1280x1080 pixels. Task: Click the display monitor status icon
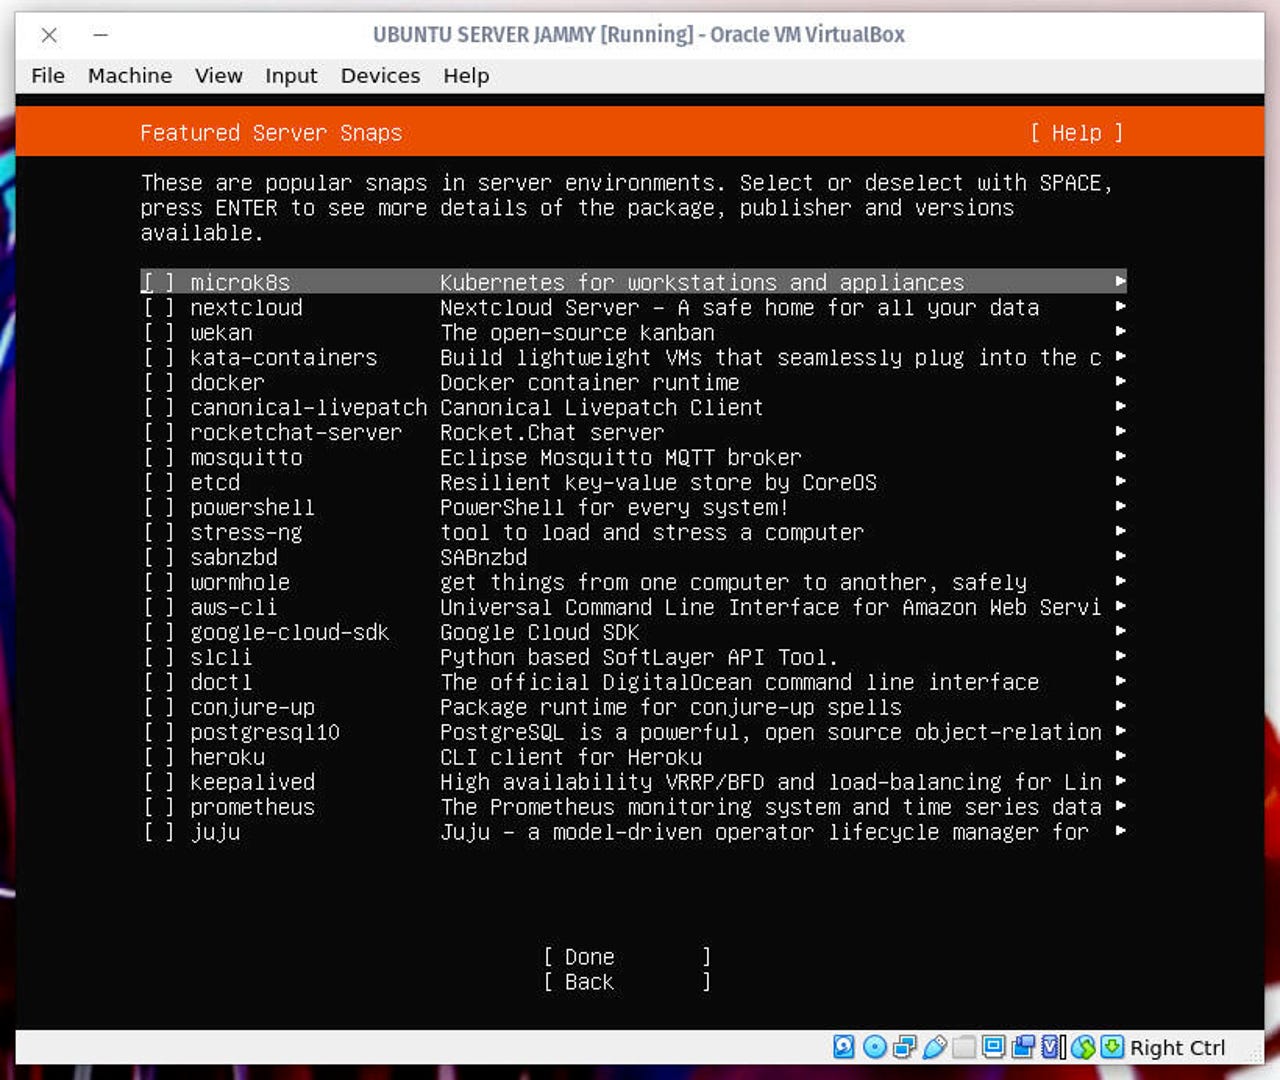point(993,1047)
